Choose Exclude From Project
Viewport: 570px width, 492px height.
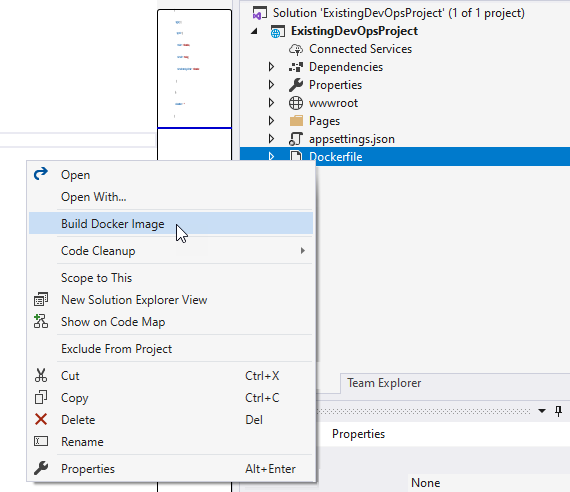[x=171, y=349]
